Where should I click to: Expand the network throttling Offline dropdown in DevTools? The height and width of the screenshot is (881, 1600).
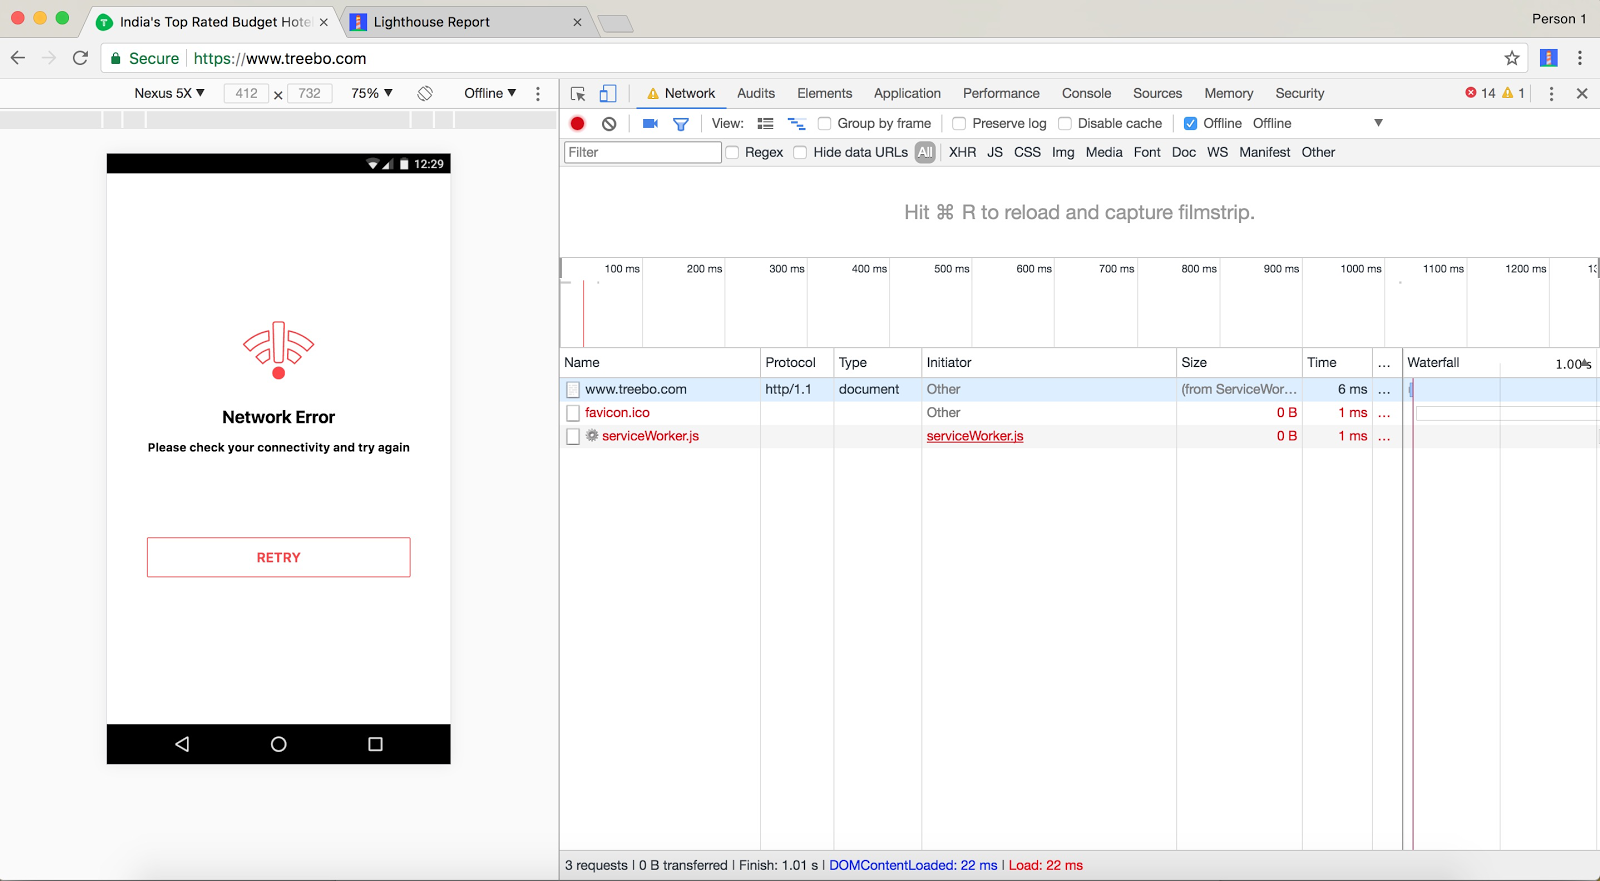tap(1317, 123)
